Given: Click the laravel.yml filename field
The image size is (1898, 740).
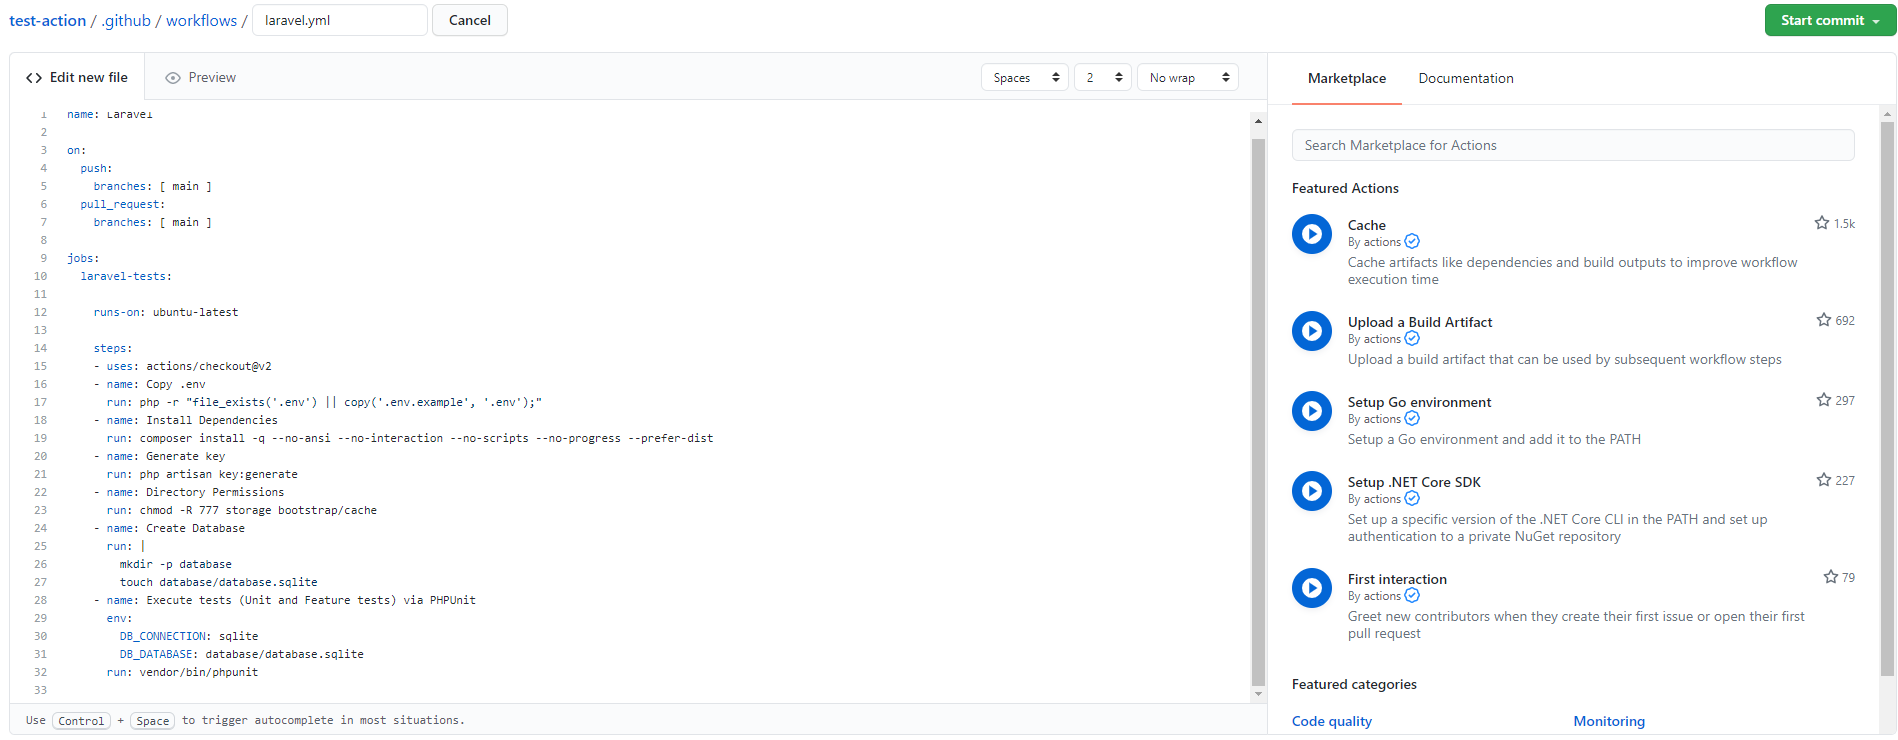Looking at the screenshot, I should 340,20.
